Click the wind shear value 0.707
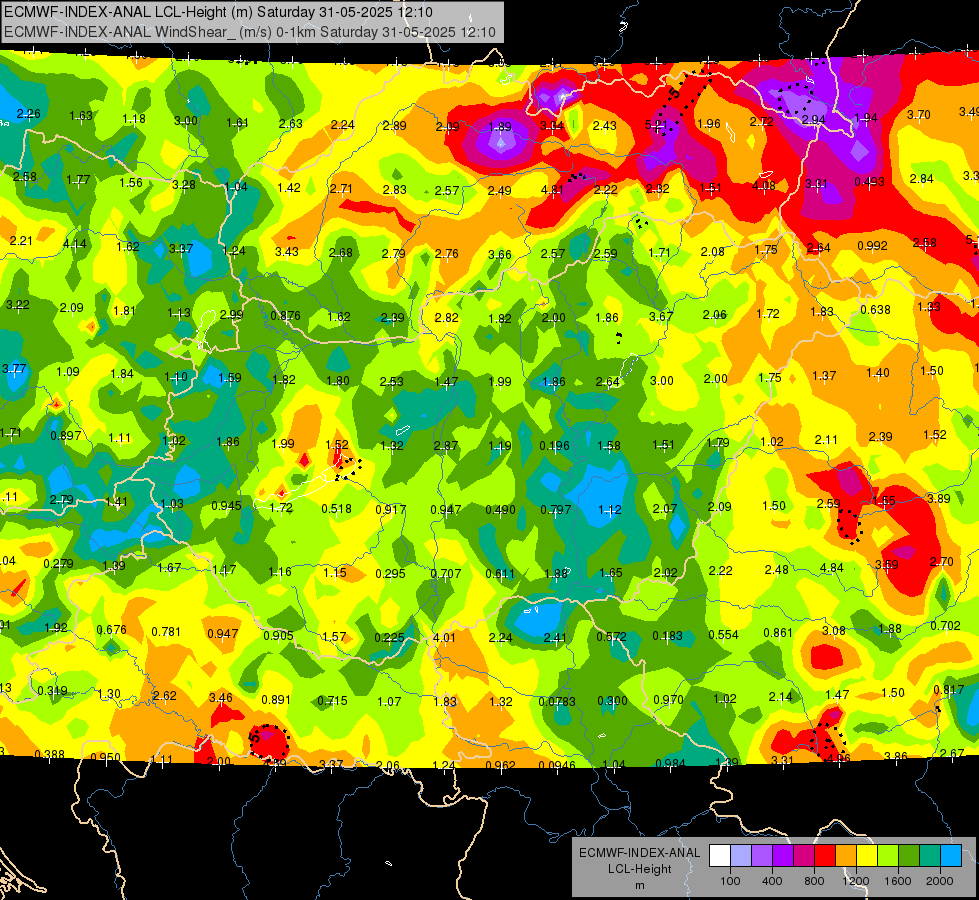This screenshot has height=900, width=979. coord(446,573)
